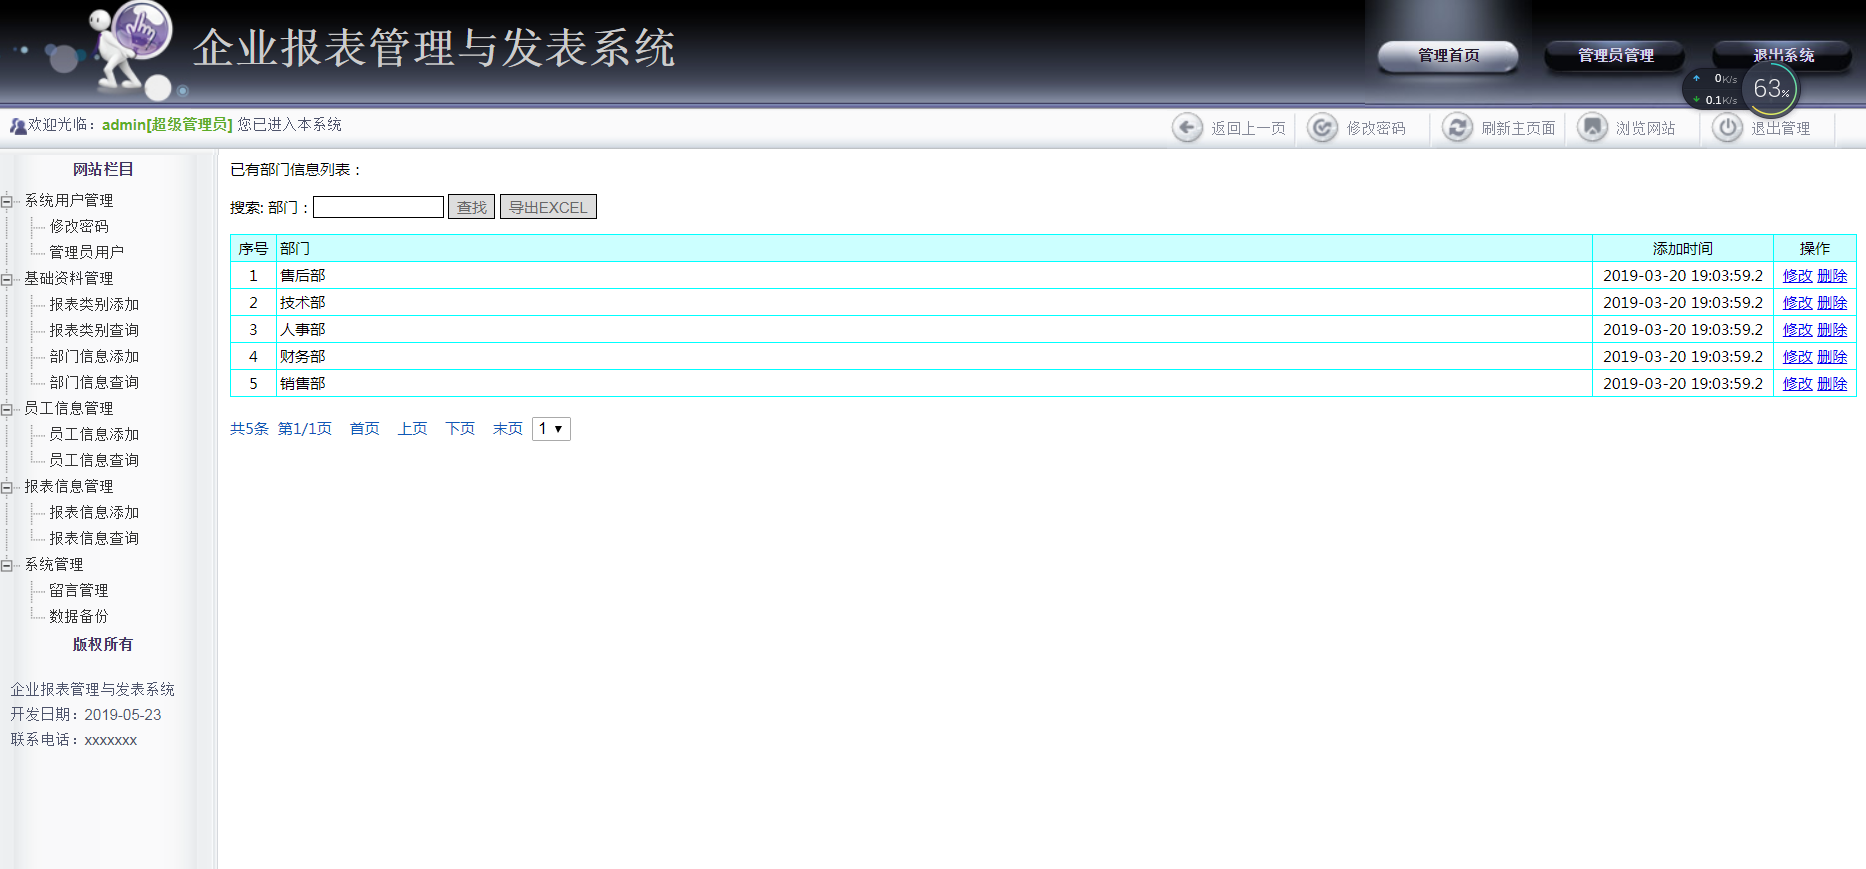
Task: Click 删除 for the 人事部 row
Action: coord(1832,330)
